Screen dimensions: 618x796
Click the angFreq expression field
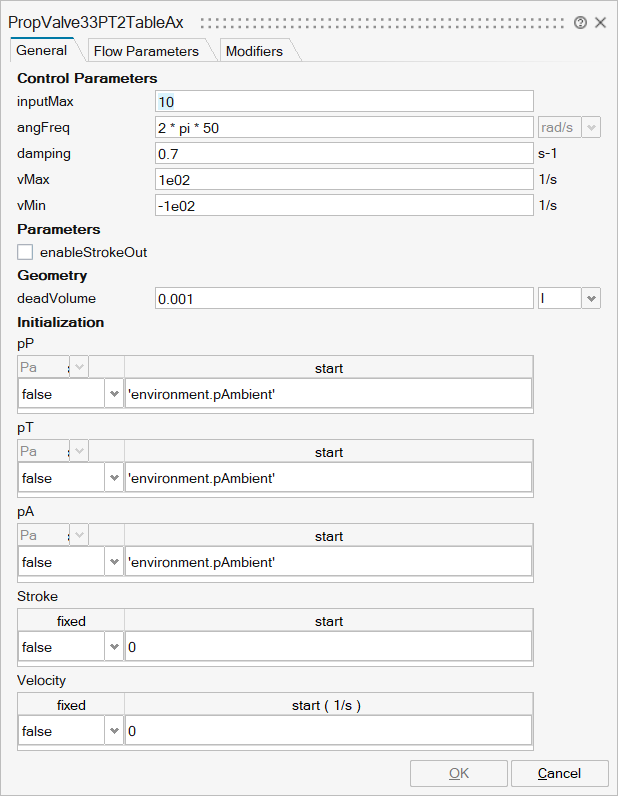344,127
